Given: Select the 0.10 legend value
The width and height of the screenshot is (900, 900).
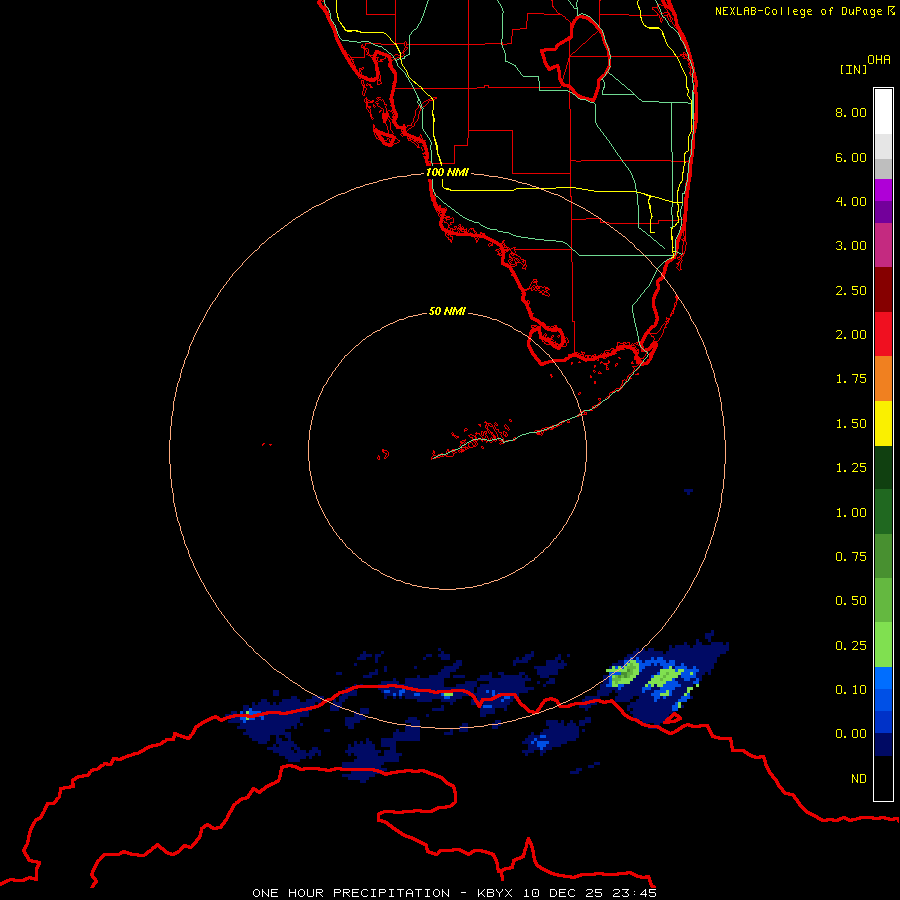Looking at the screenshot, I should [x=851, y=690].
